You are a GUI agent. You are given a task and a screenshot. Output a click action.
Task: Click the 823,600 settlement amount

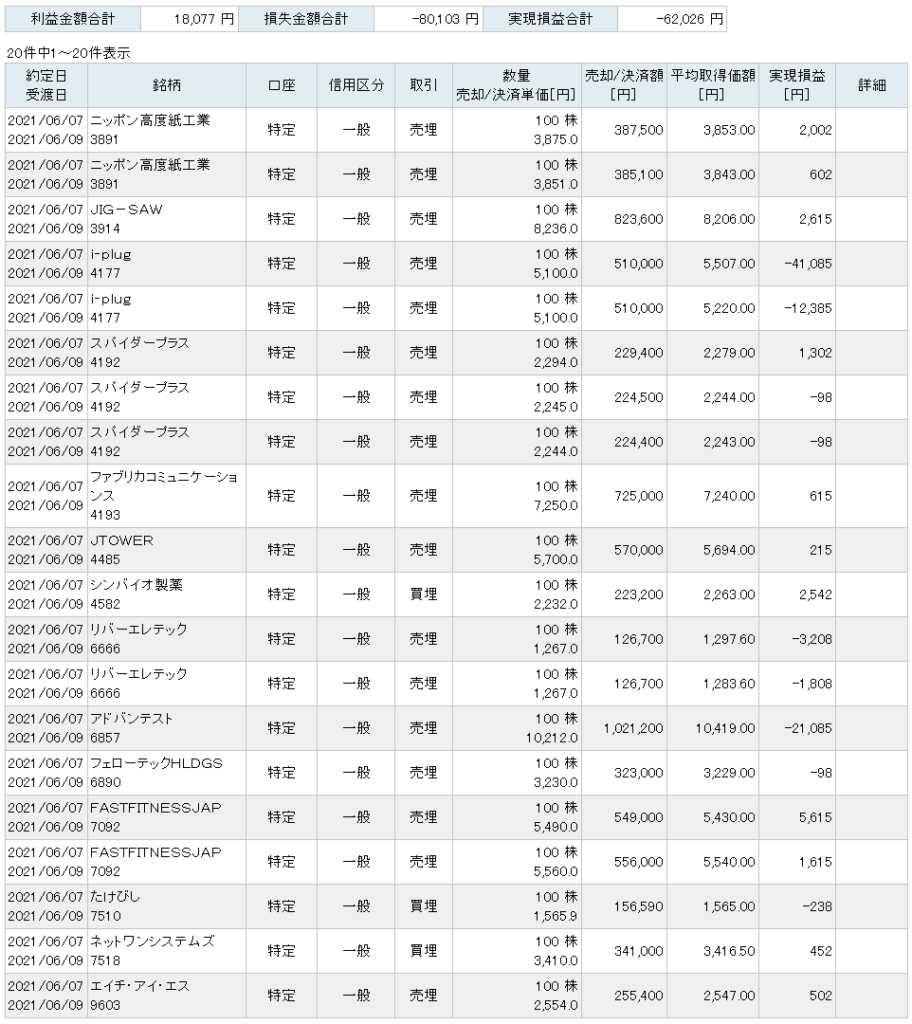tap(638, 219)
